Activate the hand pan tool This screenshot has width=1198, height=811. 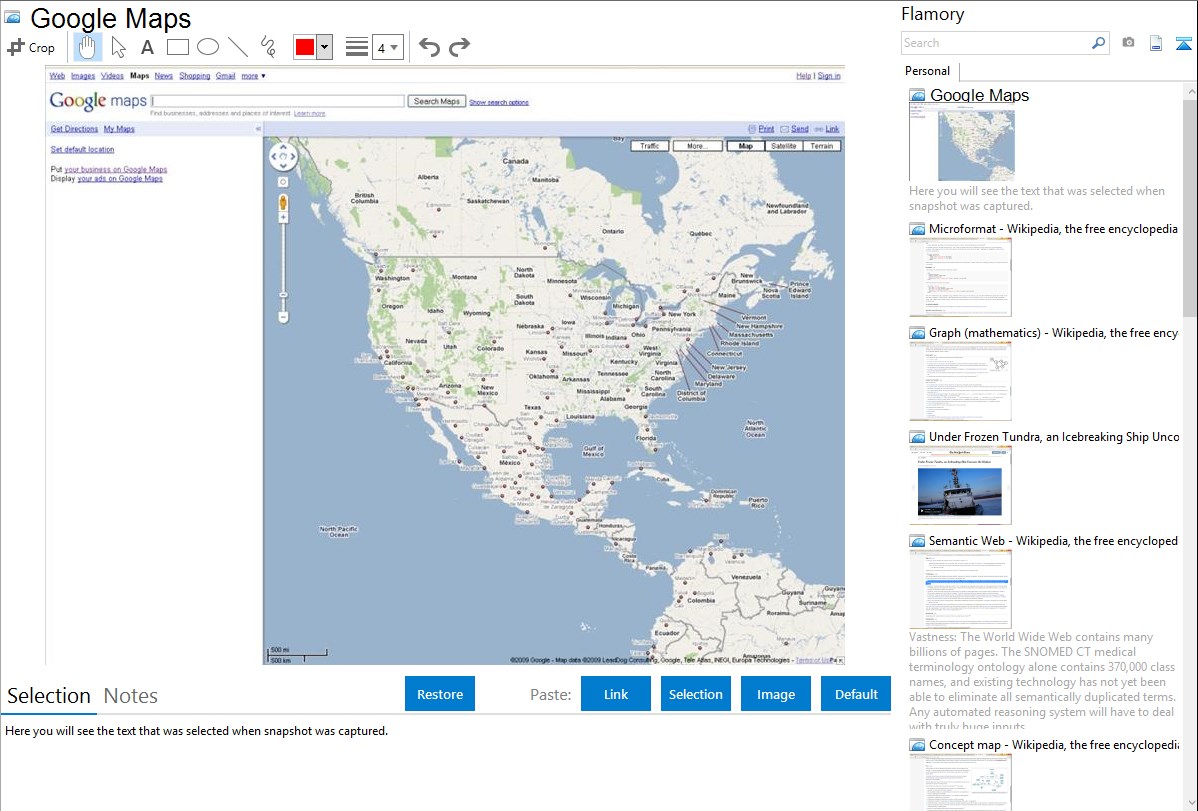coord(87,47)
